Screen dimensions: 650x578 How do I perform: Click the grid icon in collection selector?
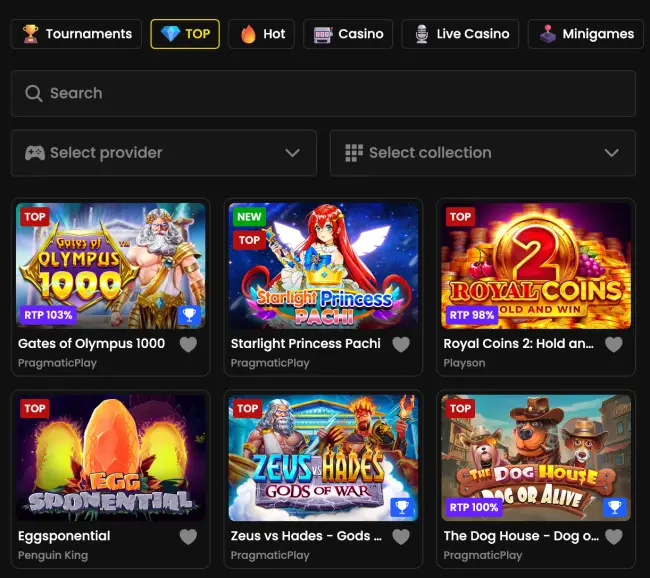(354, 153)
